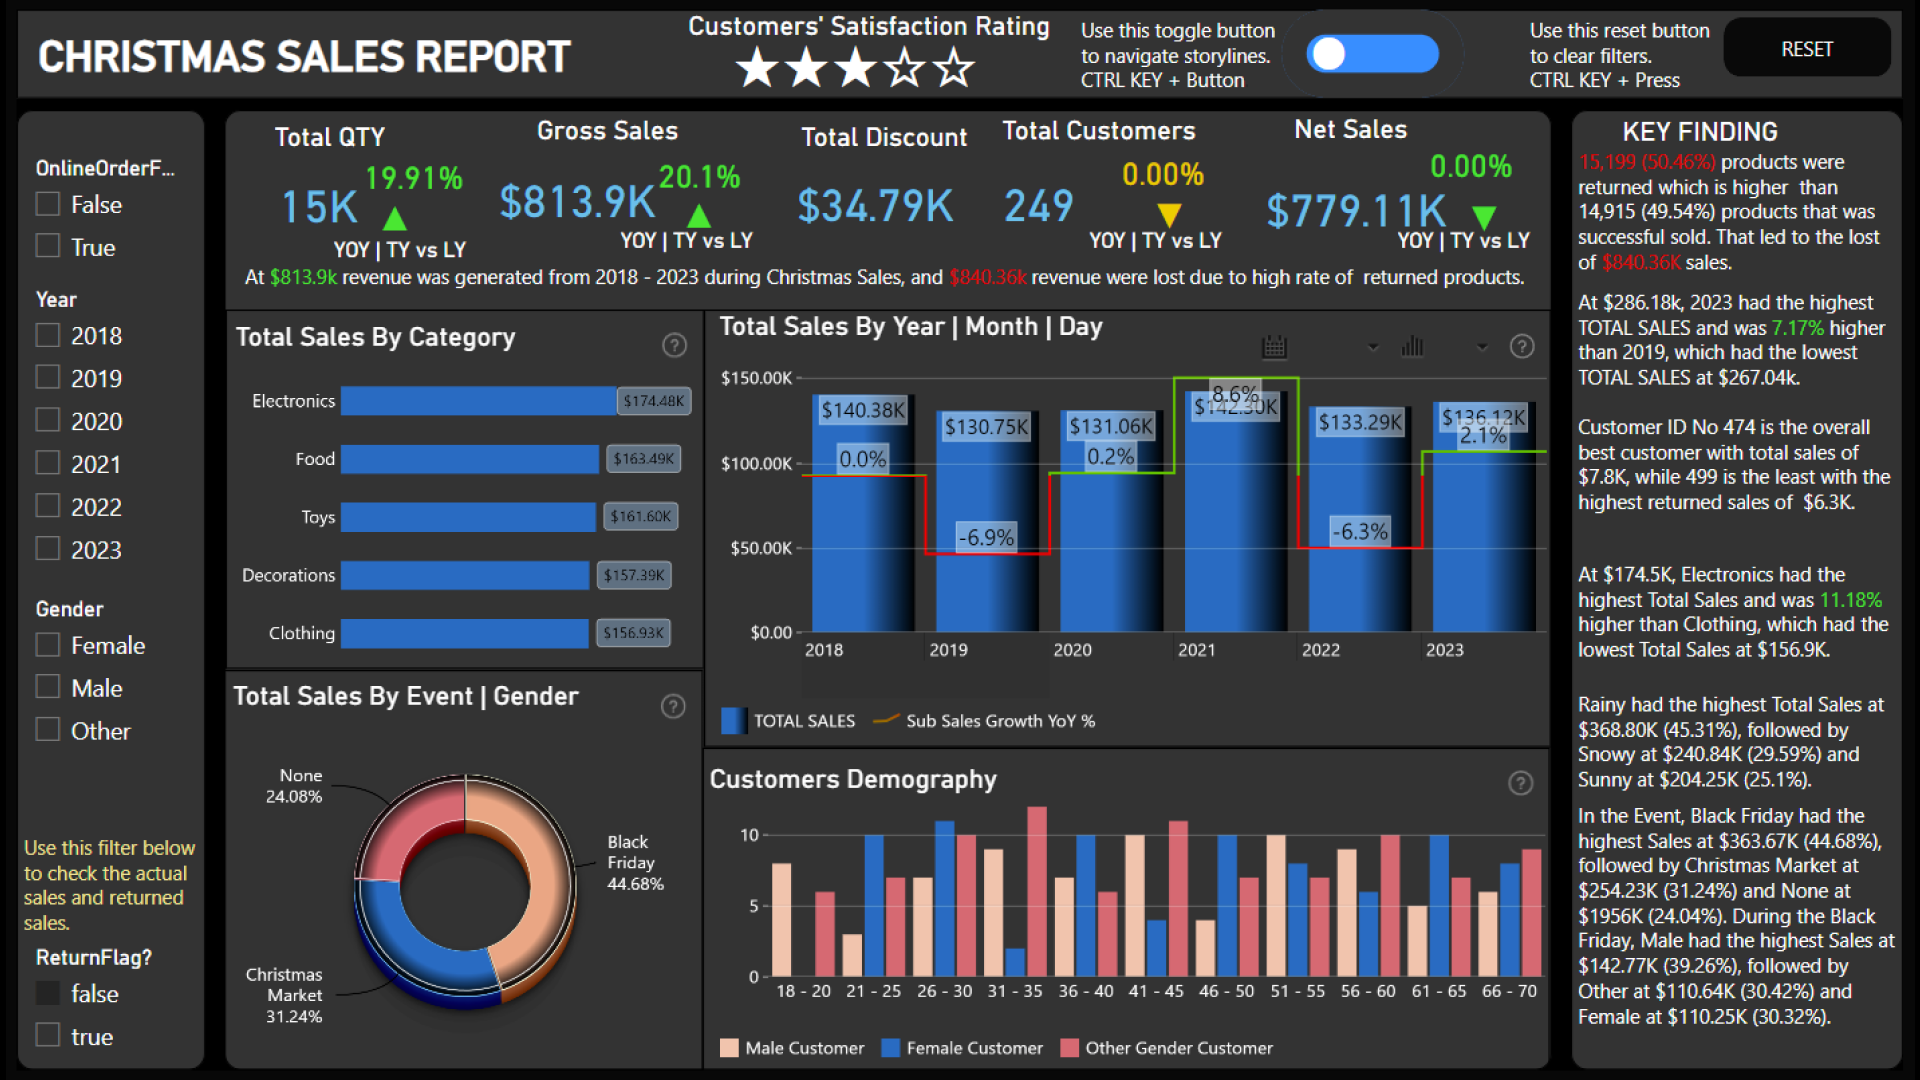Open help tooltip for Total Sales By Event

point(674,706)
